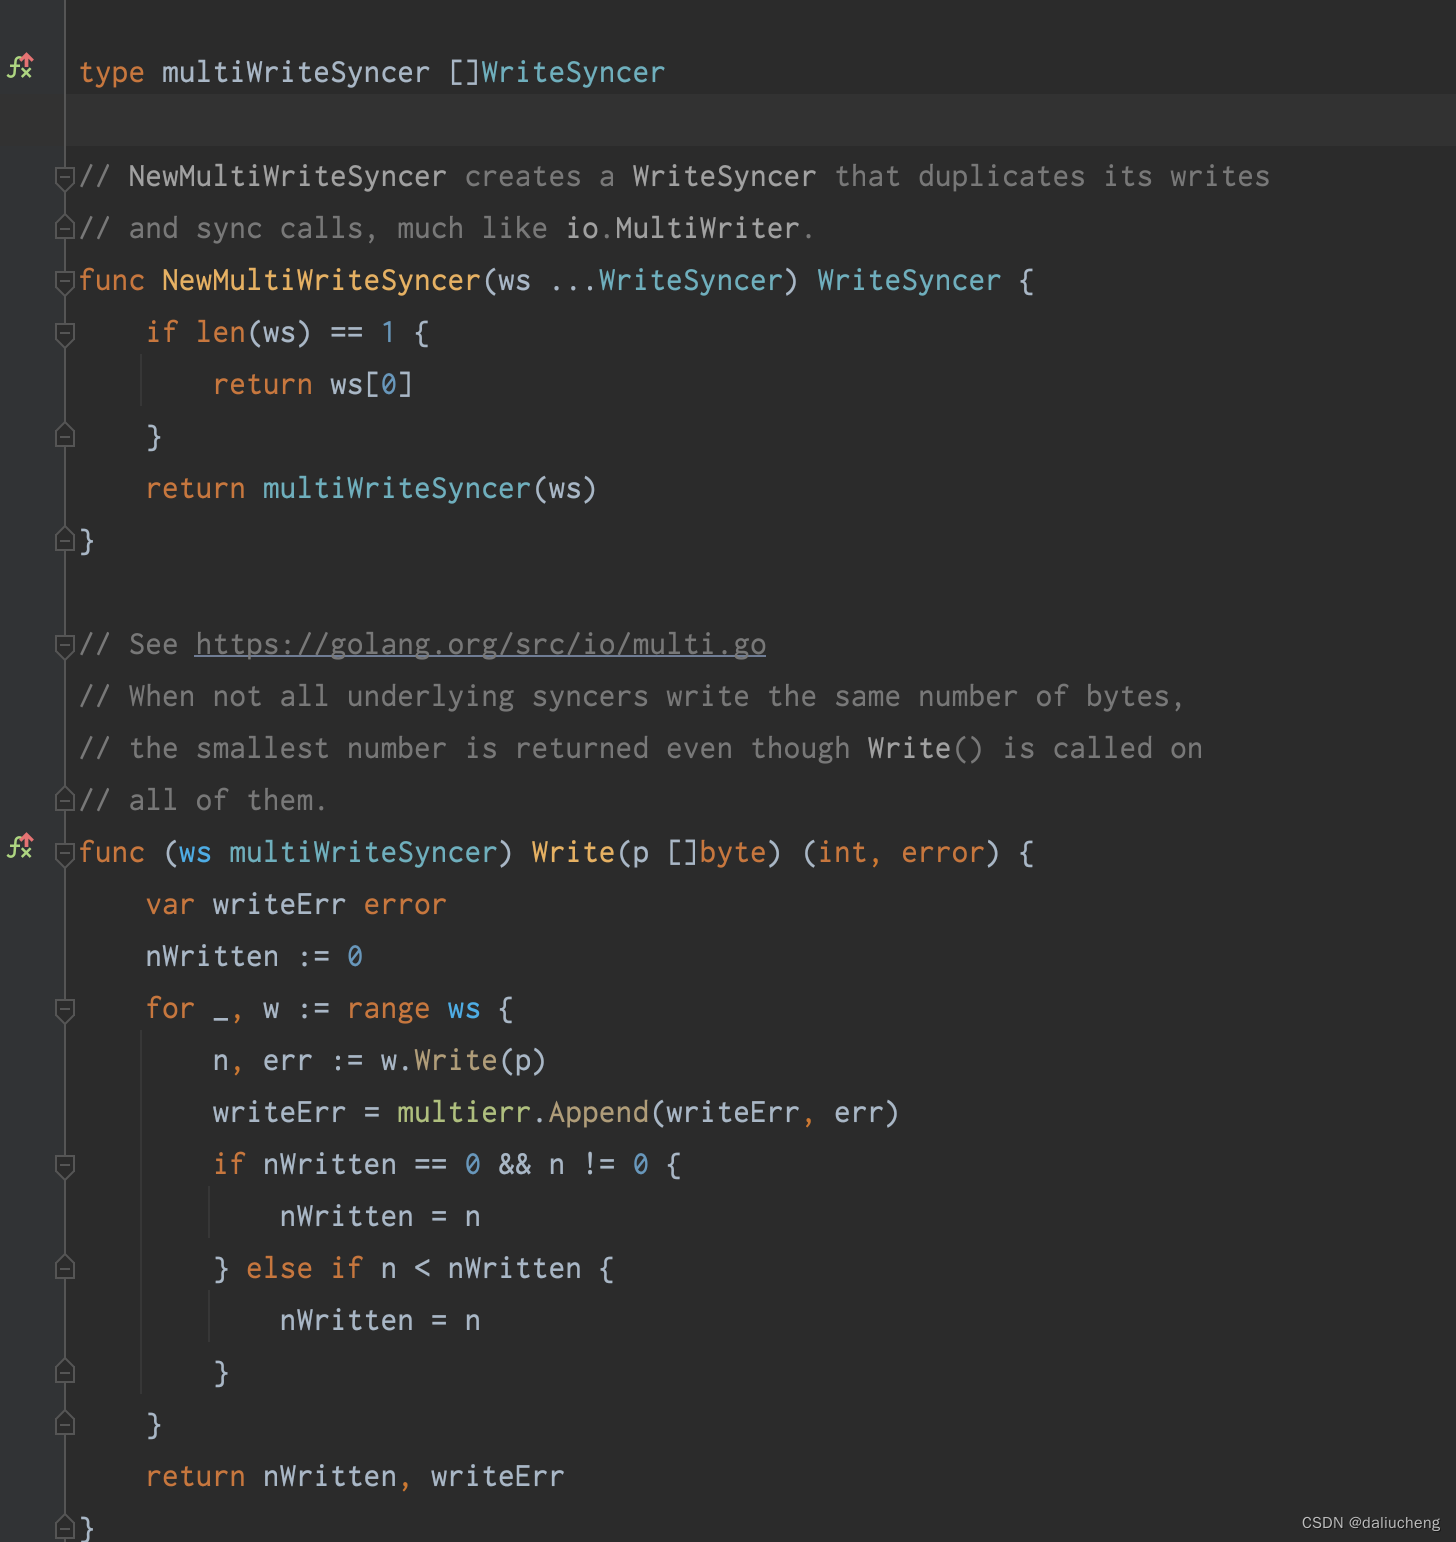This screenshot has width=1456, height=1542.
Task: Click fold end marker at '// all of them.'
Action: click(x=65, y=801)
